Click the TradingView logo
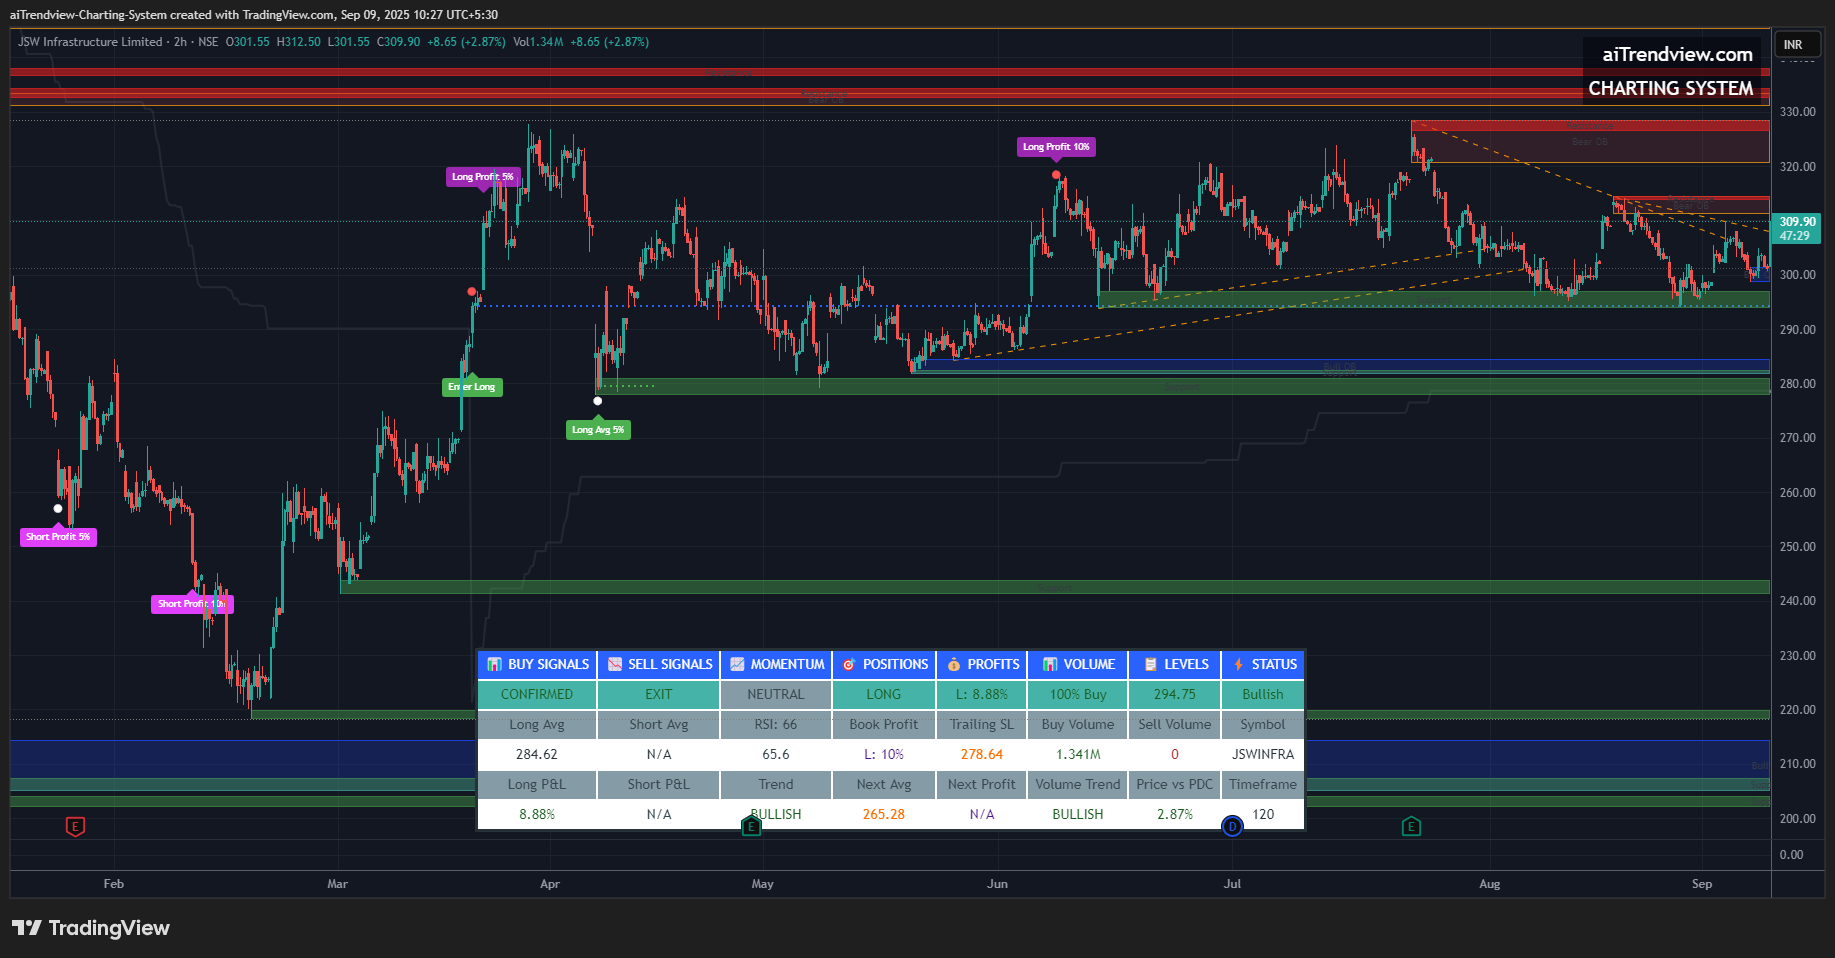The height and width of the screenshot is (958, 1835). 91,928
